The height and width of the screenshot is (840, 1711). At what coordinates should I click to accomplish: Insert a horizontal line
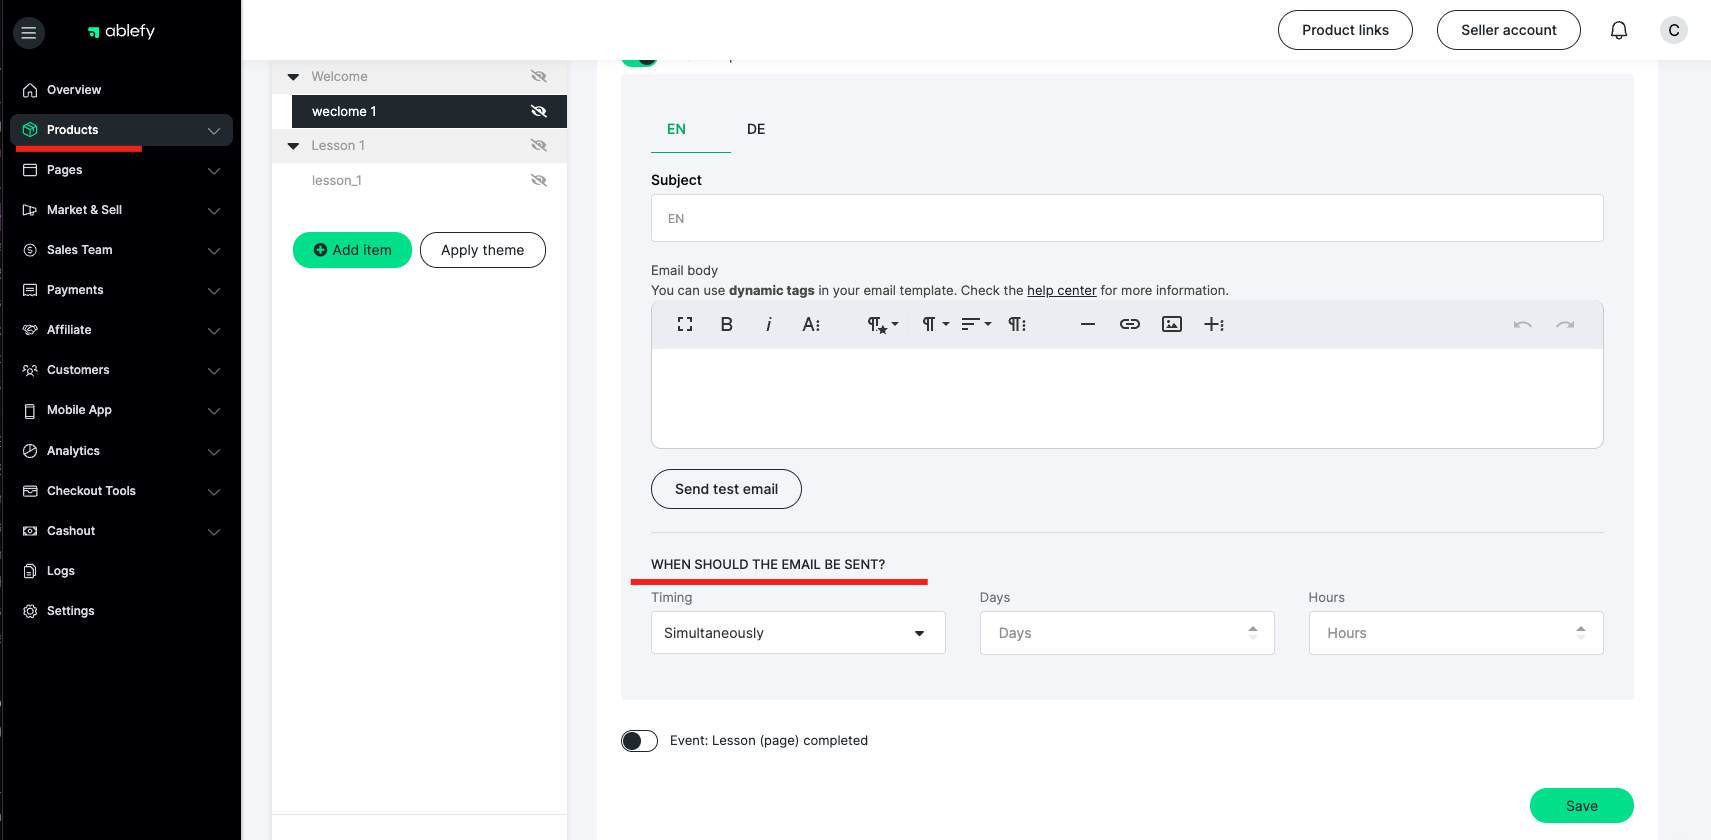[1088, 324]
